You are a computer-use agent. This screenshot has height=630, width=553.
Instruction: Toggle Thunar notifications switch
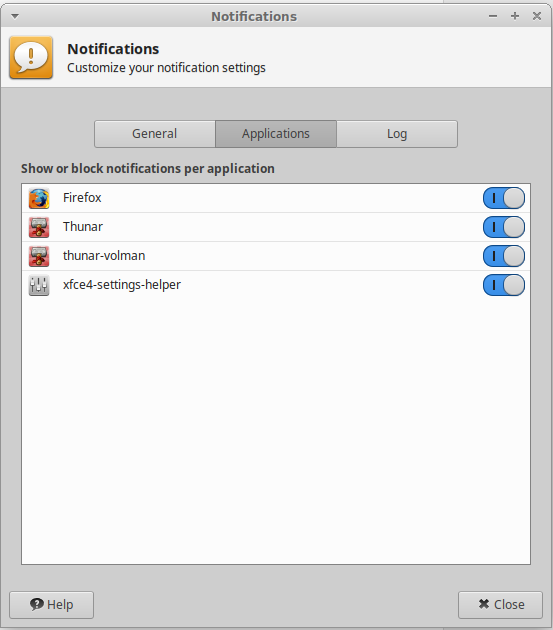504,227
